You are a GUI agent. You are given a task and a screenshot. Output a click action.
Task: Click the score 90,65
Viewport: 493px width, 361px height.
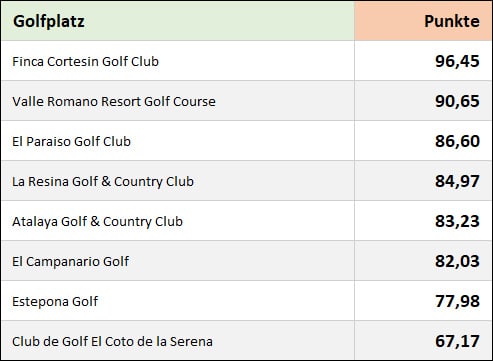coord(457,101)
